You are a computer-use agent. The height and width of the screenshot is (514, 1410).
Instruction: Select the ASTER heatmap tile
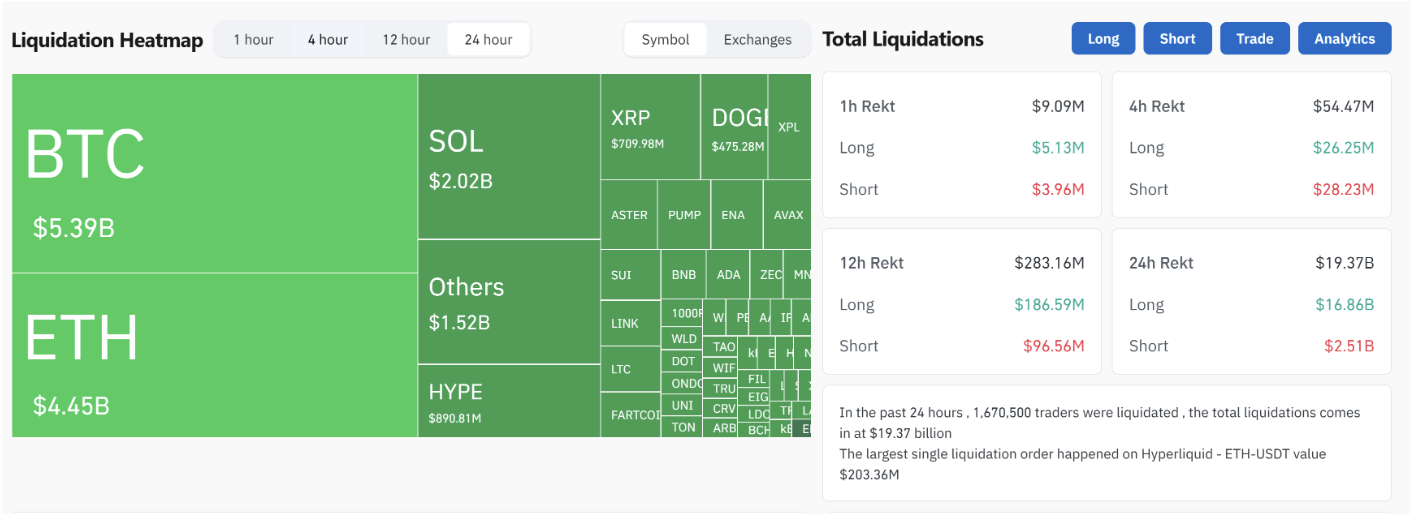(629, 215)
